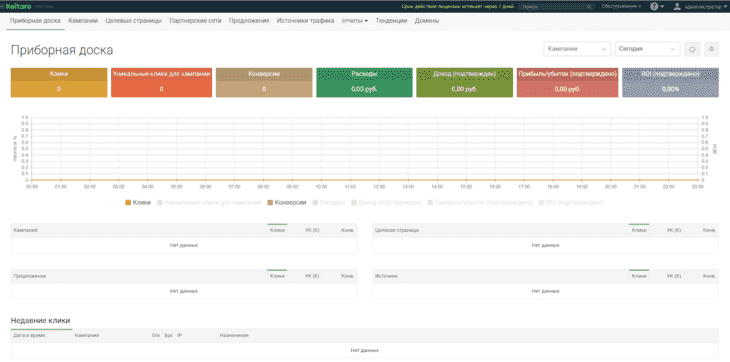
Task: Toggle Прибыль/убыток (подтверждено) legend item
Action: coord(480,202)
